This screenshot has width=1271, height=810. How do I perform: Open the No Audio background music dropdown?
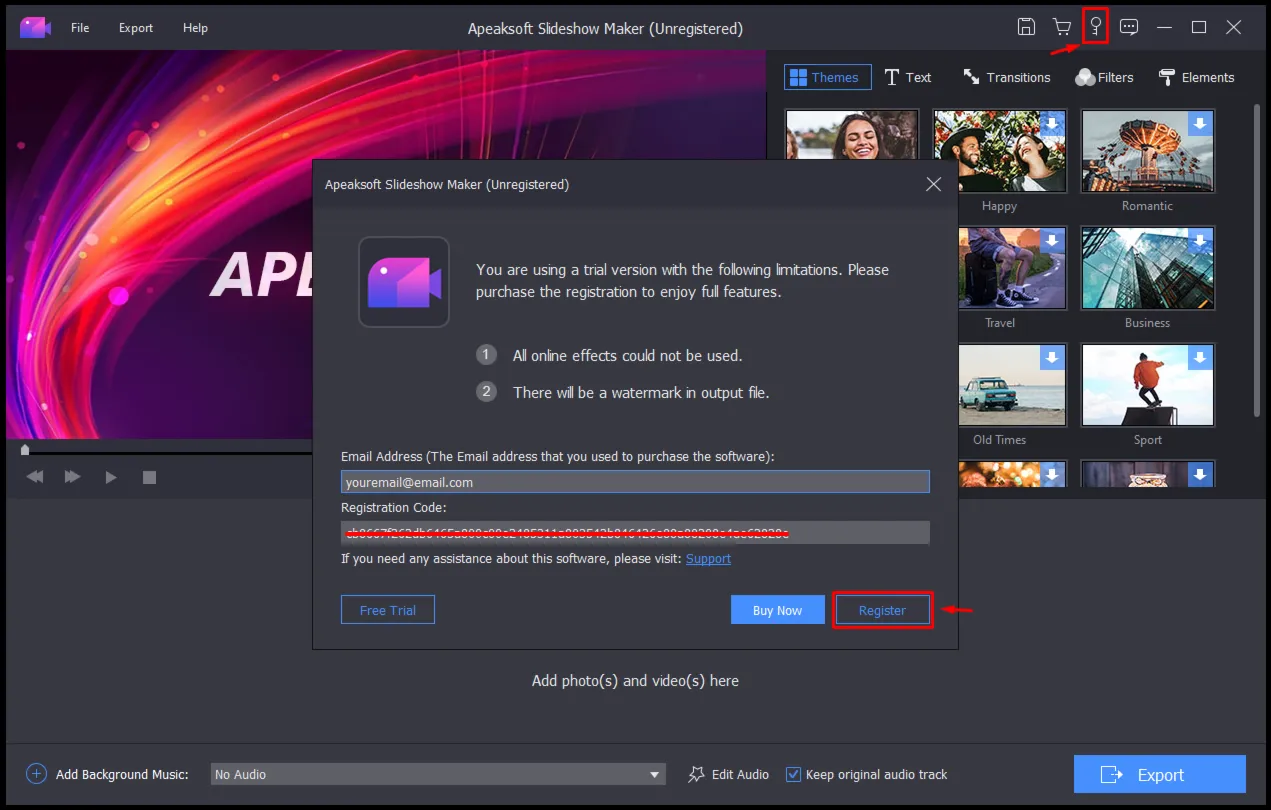click(x=438, y=774)
